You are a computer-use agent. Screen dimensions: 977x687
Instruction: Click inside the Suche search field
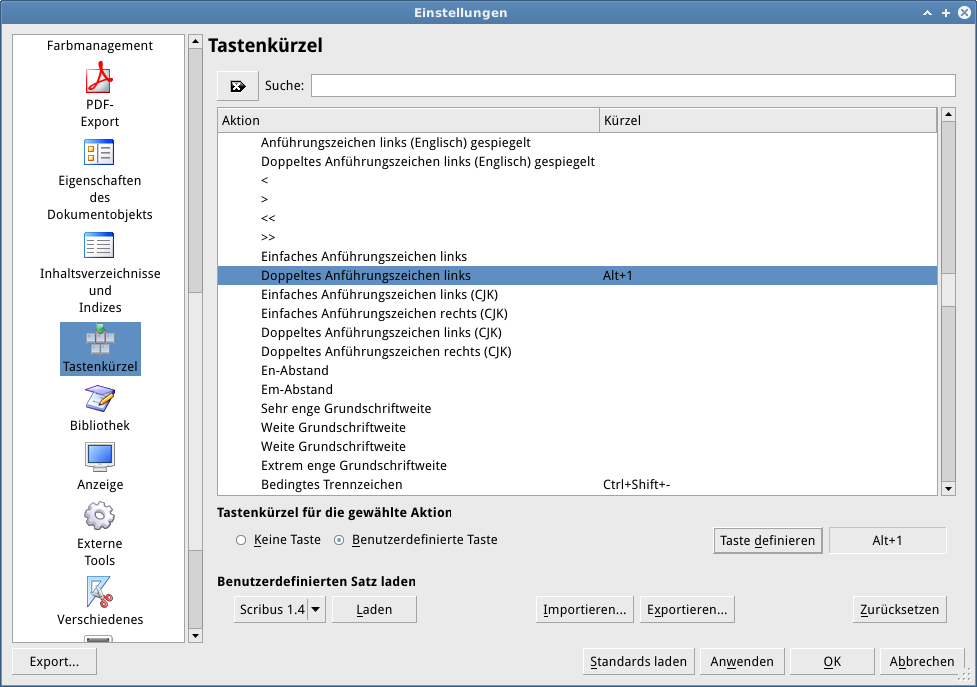[x=633, y=85]
